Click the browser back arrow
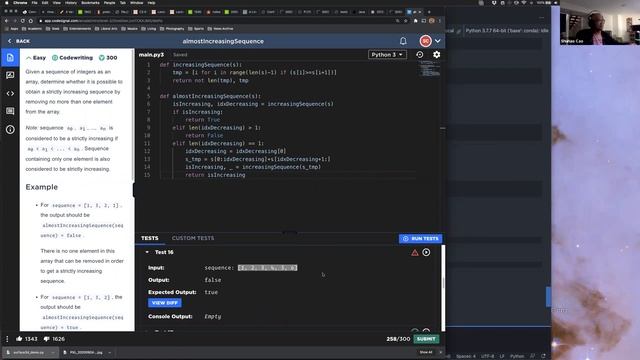The height and width of the screenshot is (360, 640). pos(7,20)
